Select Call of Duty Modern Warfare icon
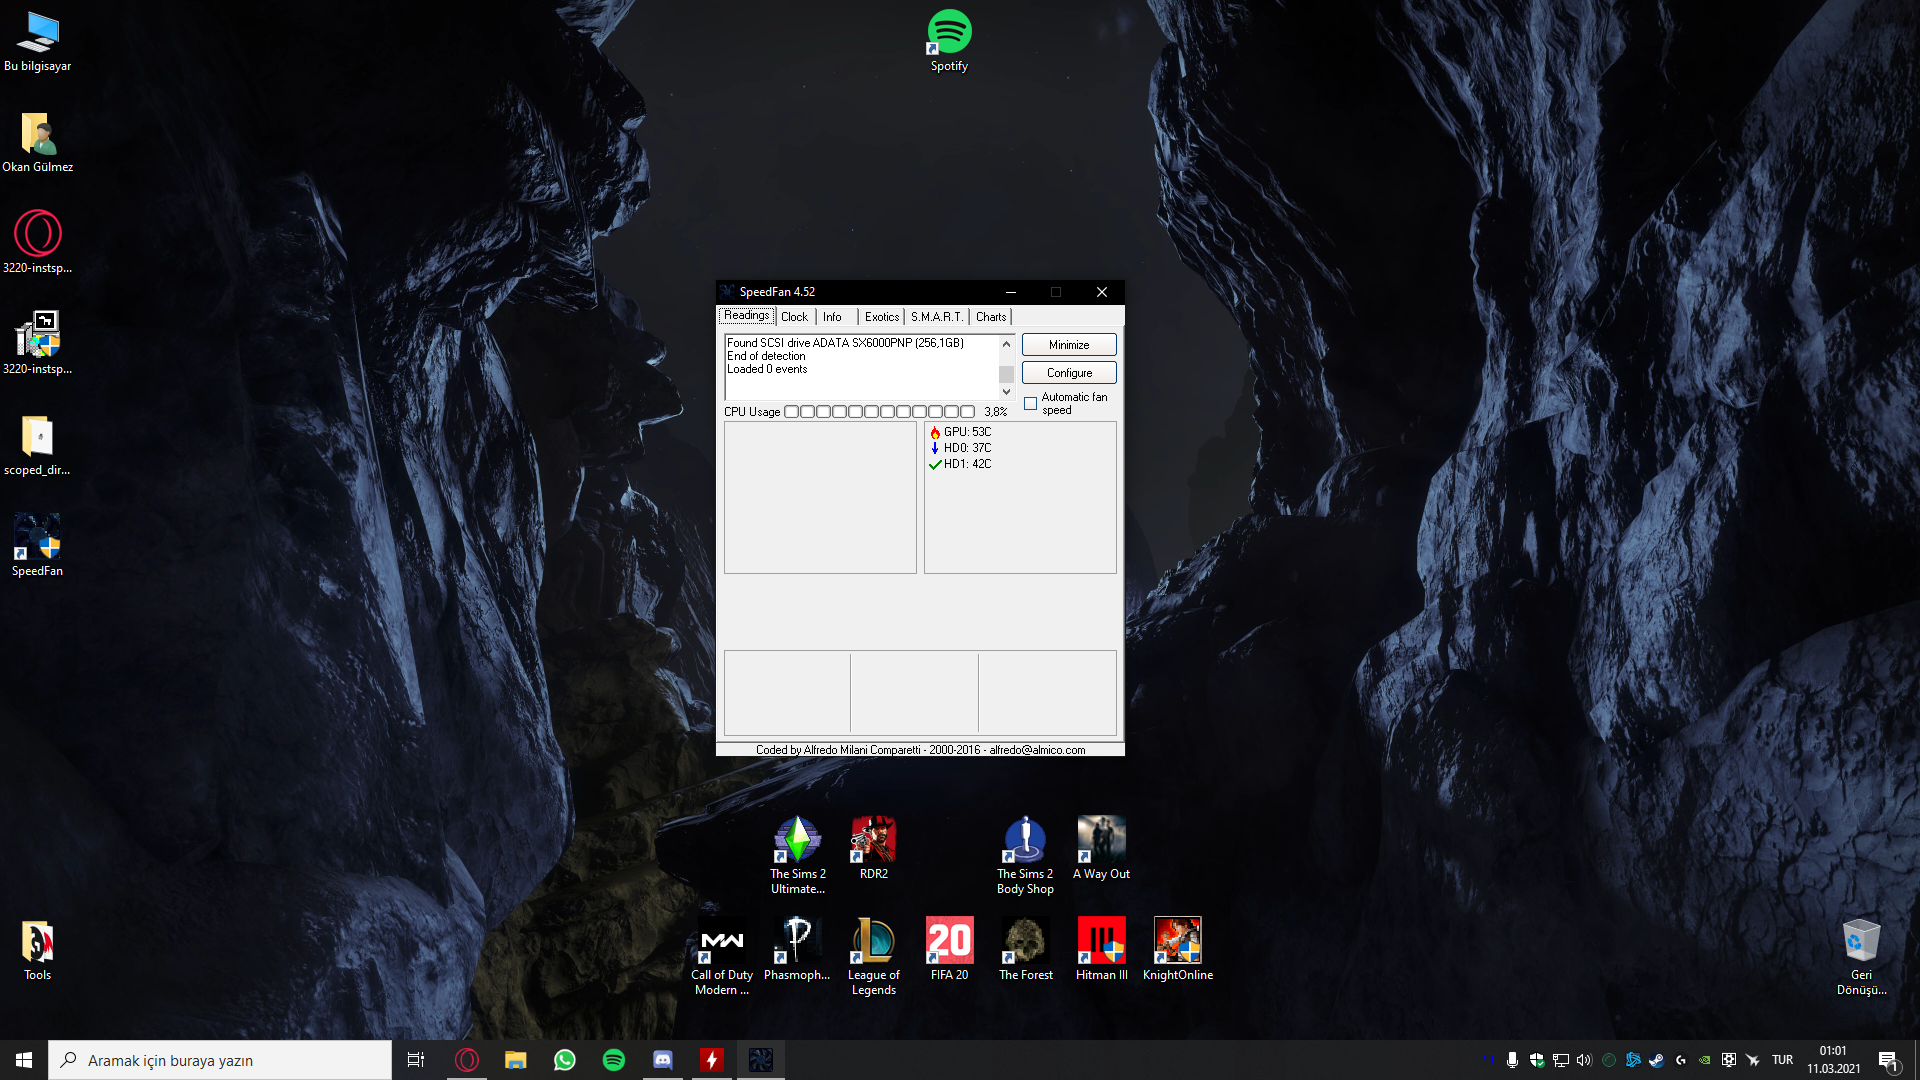 coord(722,957)
